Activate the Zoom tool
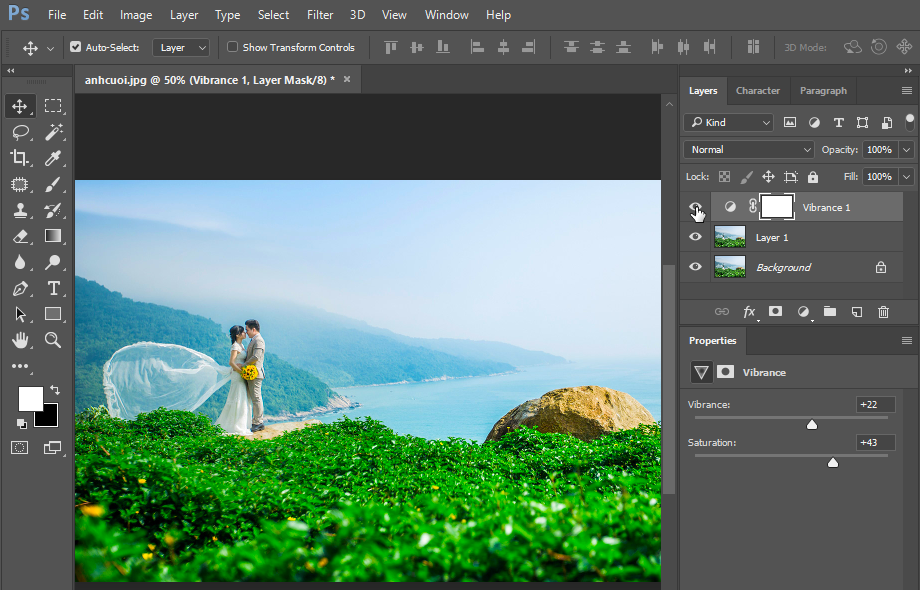Screen dimensions: 920x590 53,340
